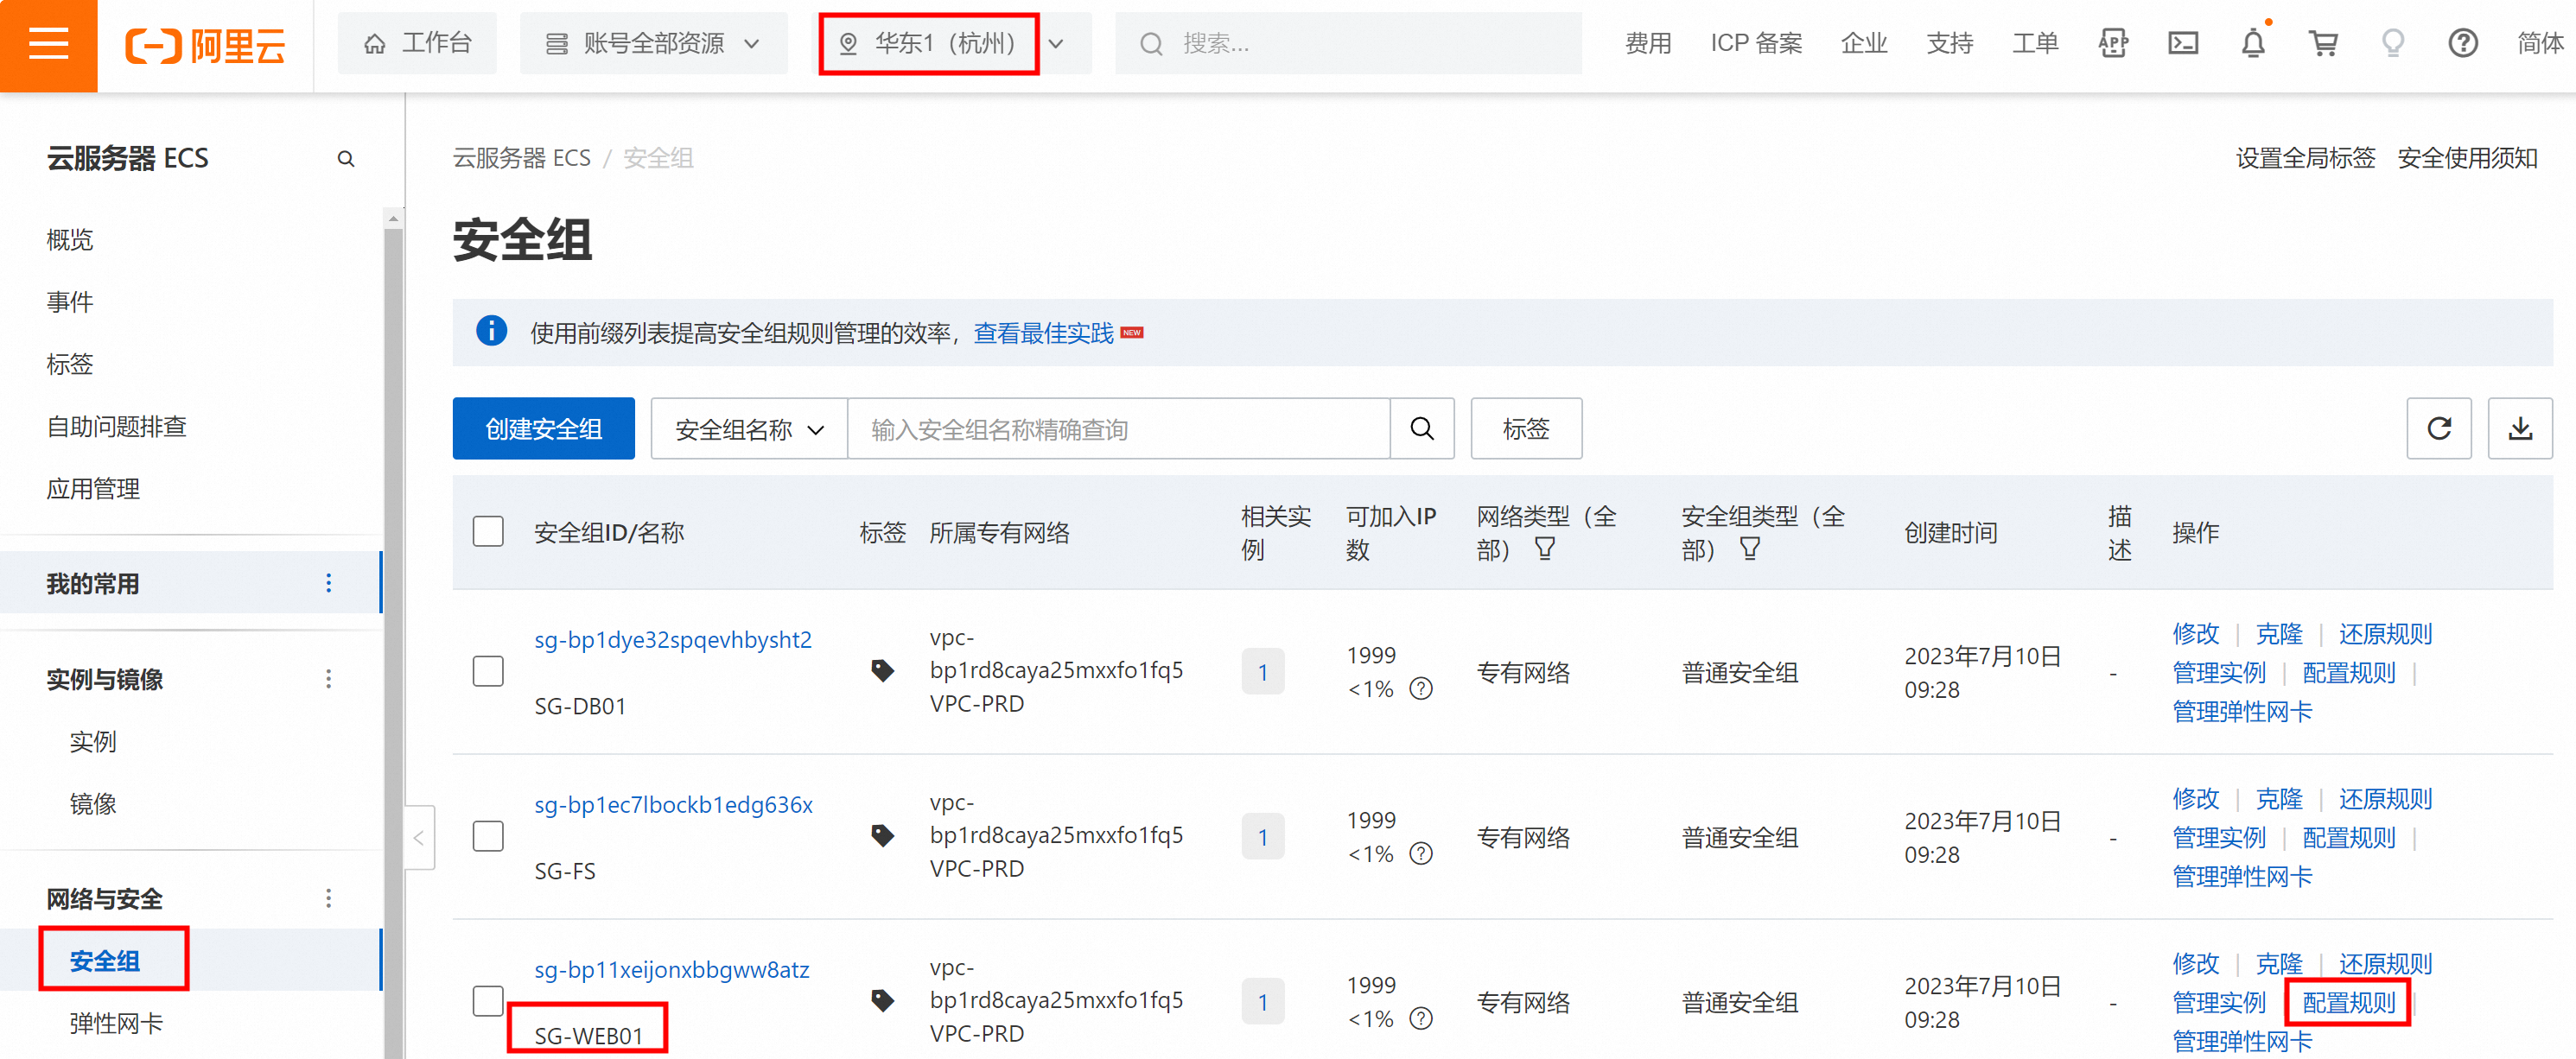The width and height of the screenshot is (2576, 1059).
Task: Search the ECS sidebar menu
Action: (346, 158)
